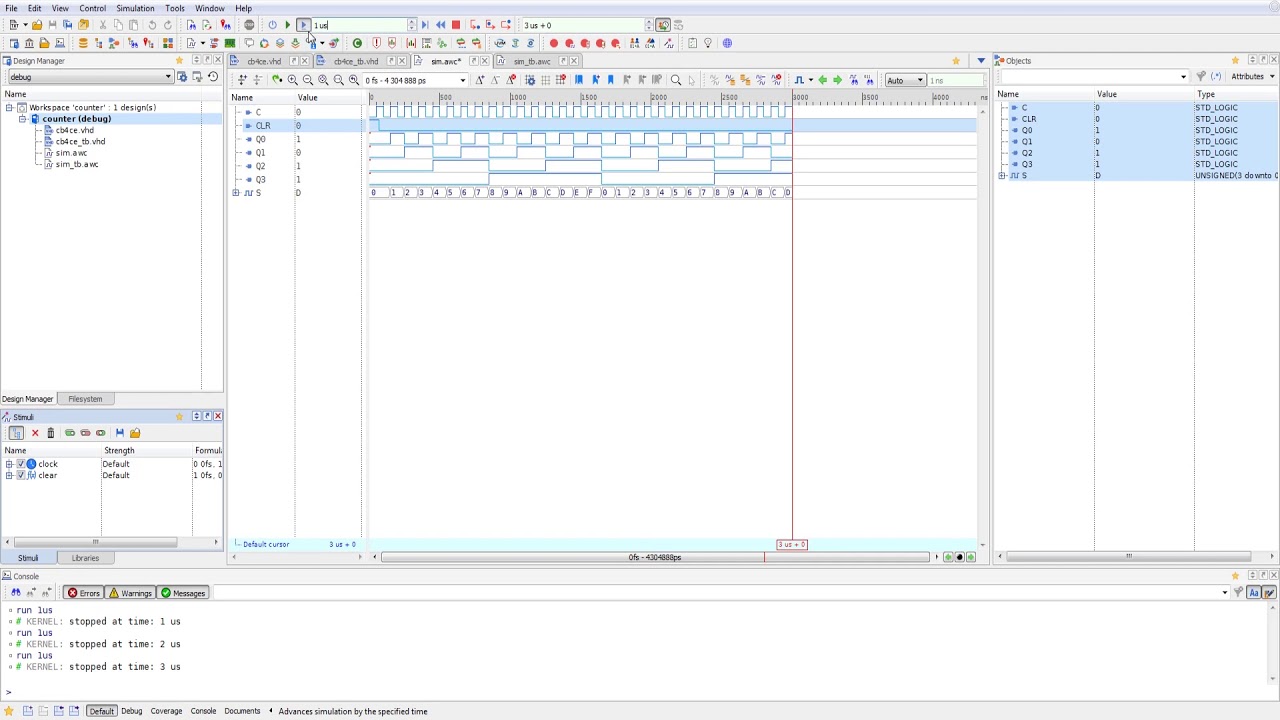
Task: Click the Restart simulation rewind icon
Action: [440, 25]
